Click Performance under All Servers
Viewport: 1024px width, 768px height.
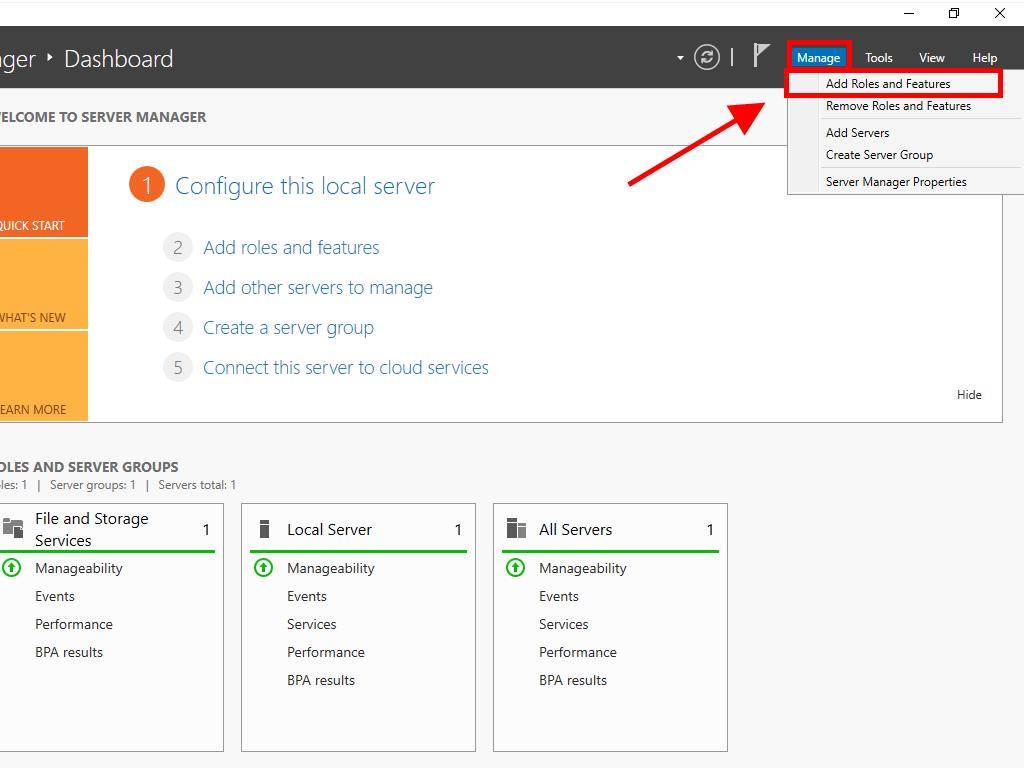click(x=578, y=652)
